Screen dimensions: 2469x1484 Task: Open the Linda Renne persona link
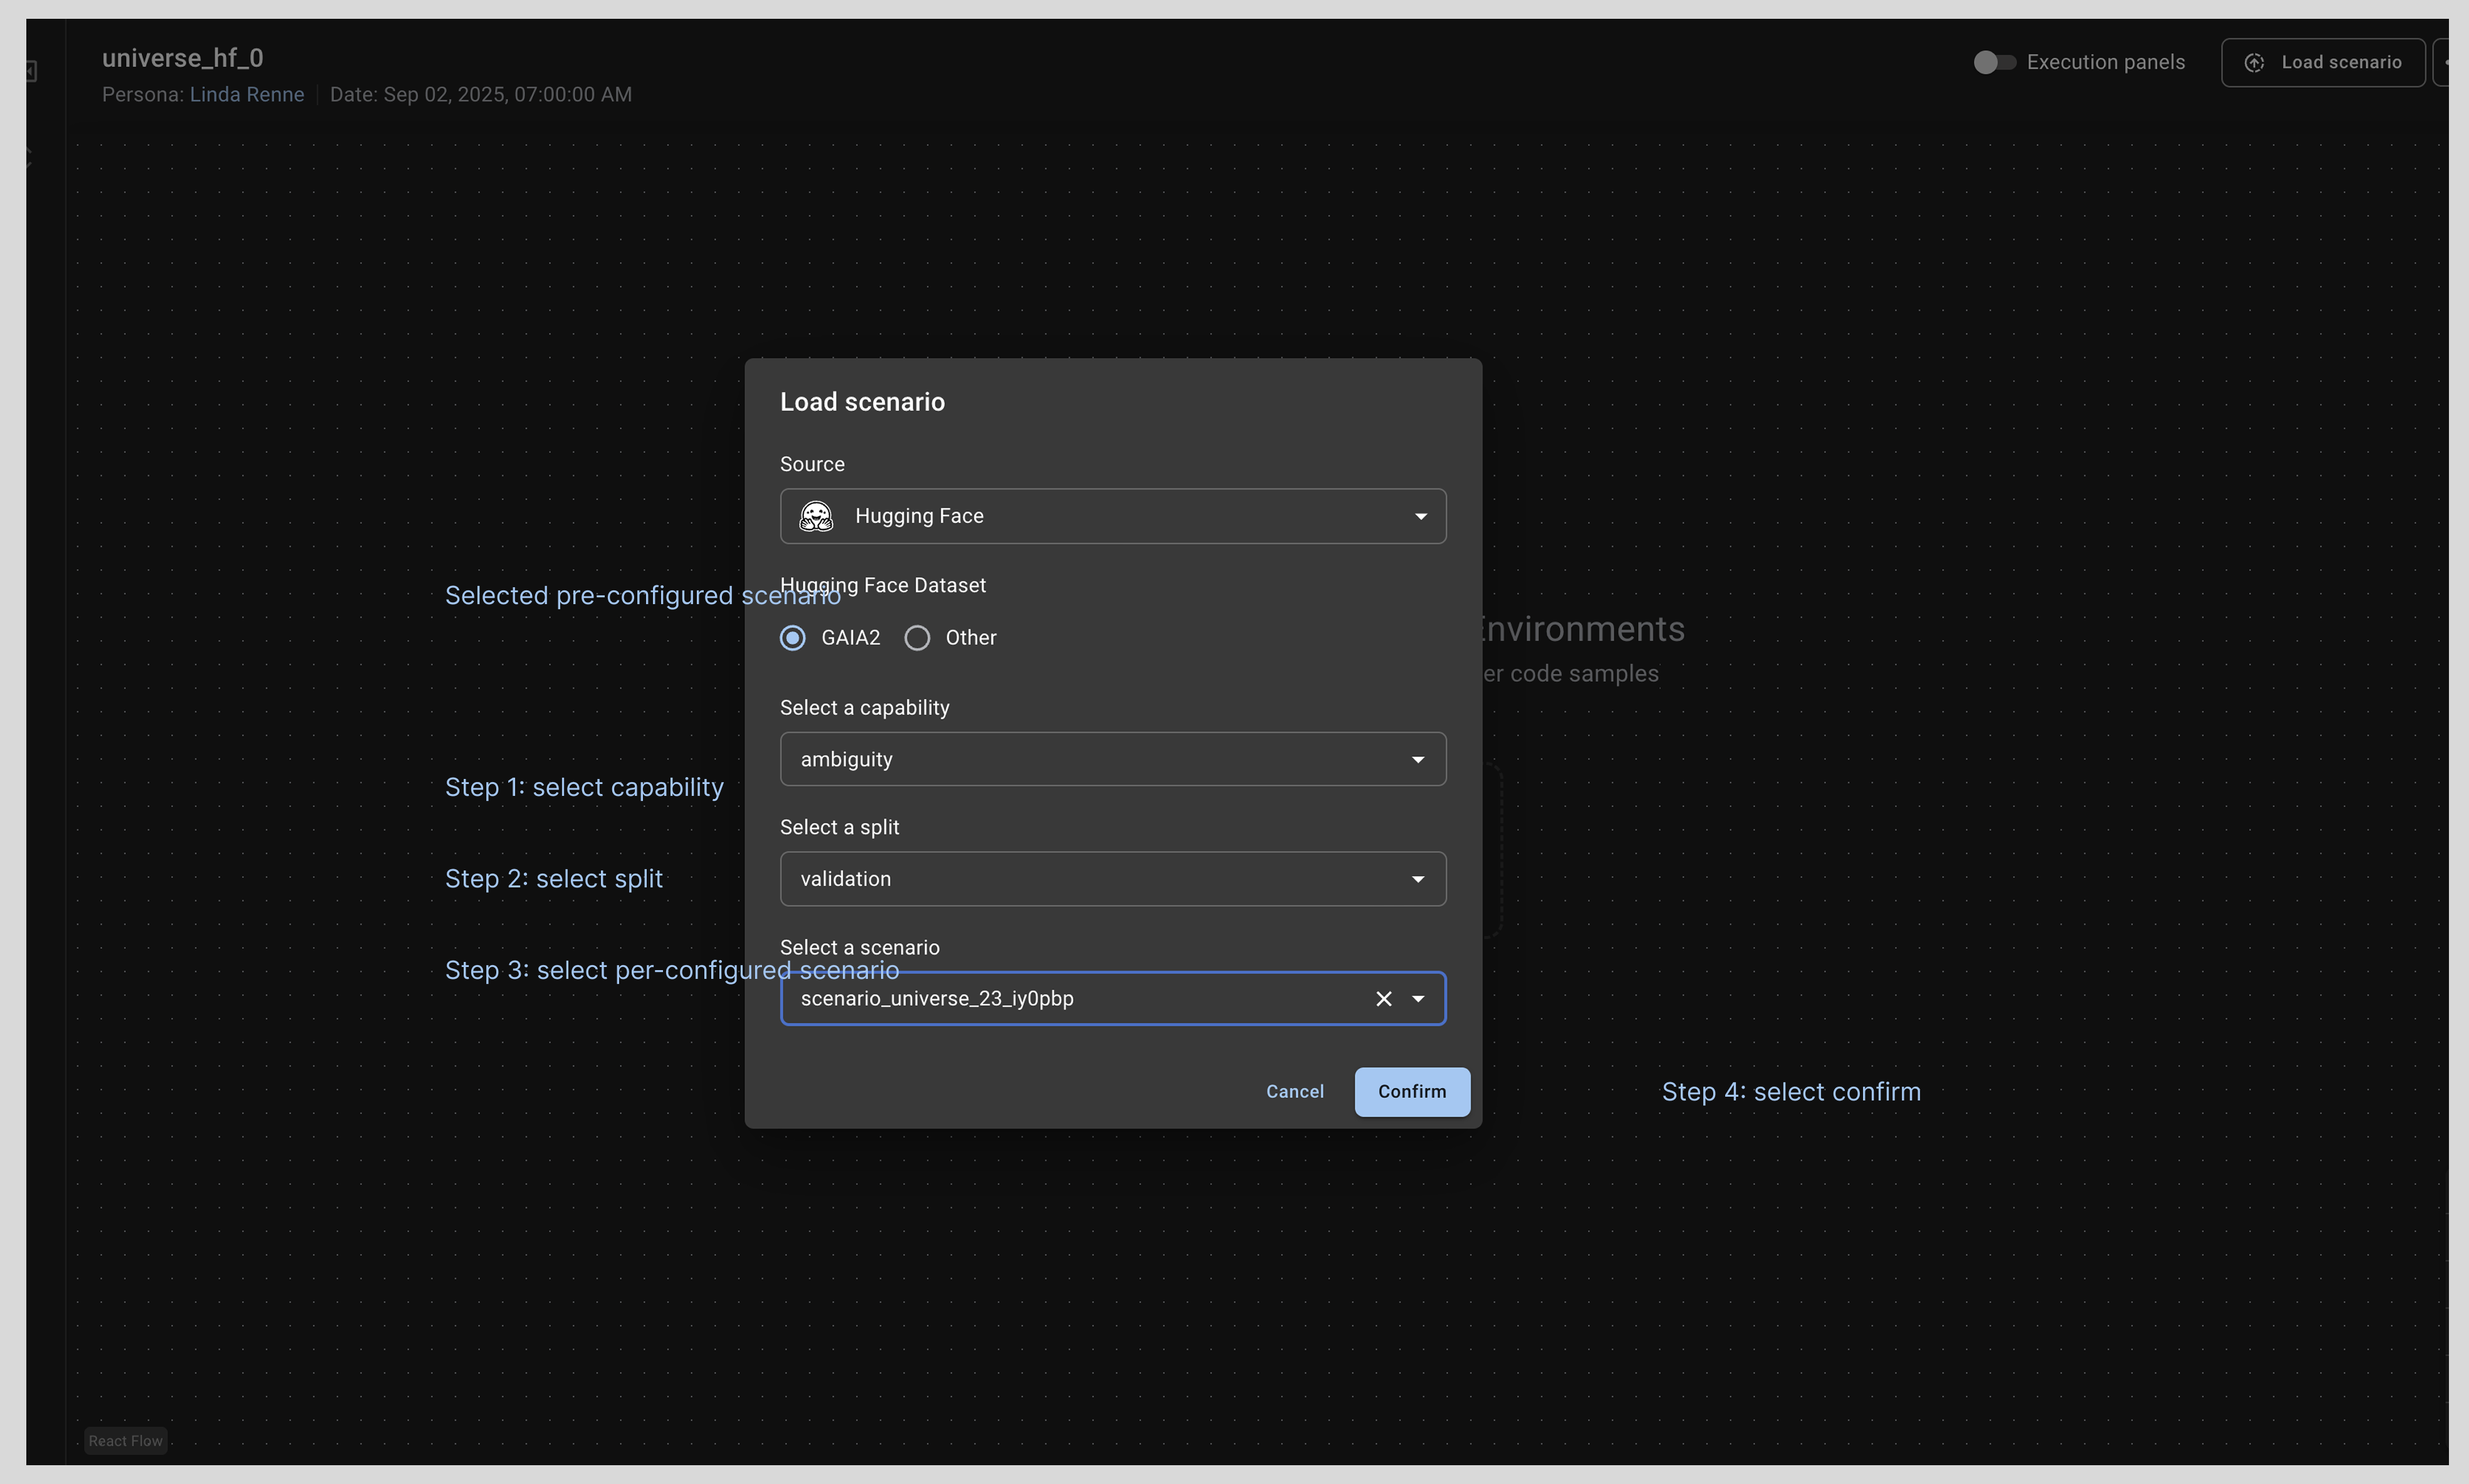(247, 94)
